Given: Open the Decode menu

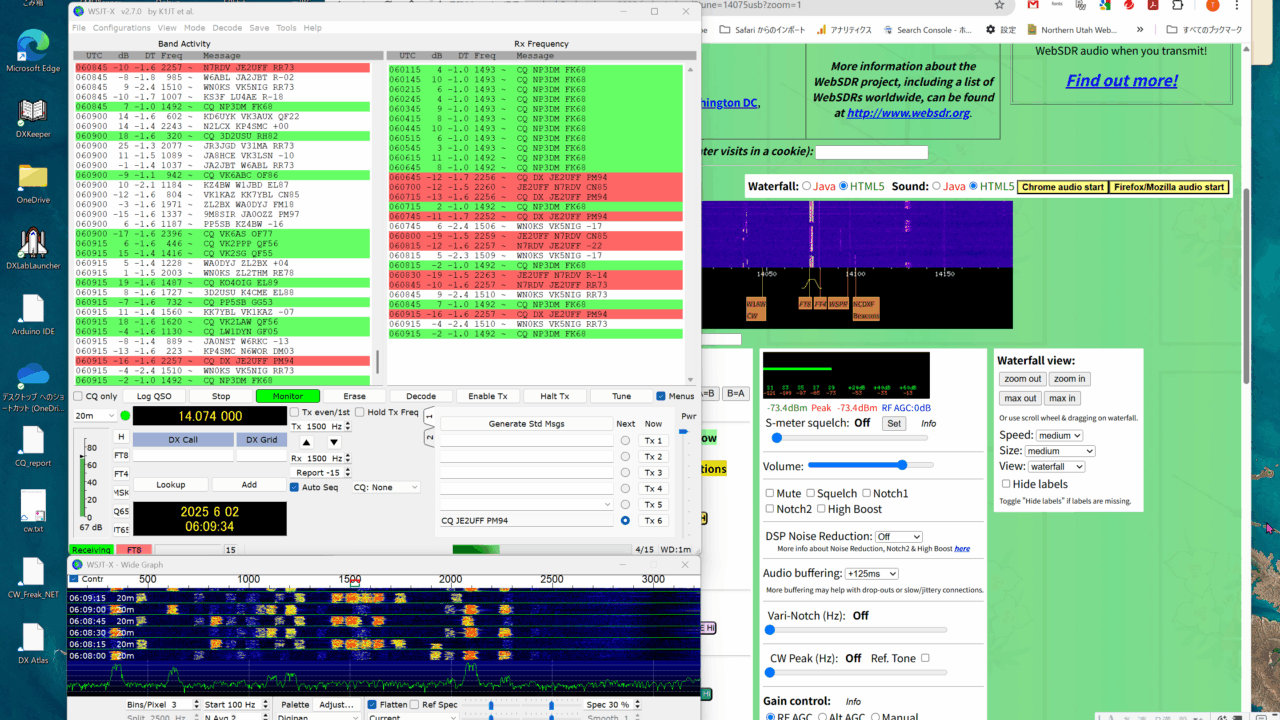Looking at the screenshot, I should [227, 28].
